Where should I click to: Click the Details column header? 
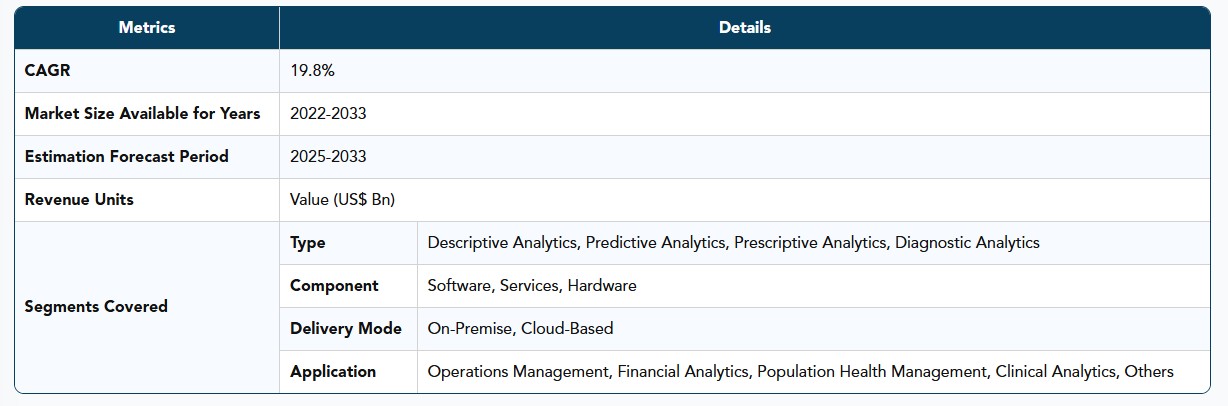pyautogui.click(x=745, y=28)
